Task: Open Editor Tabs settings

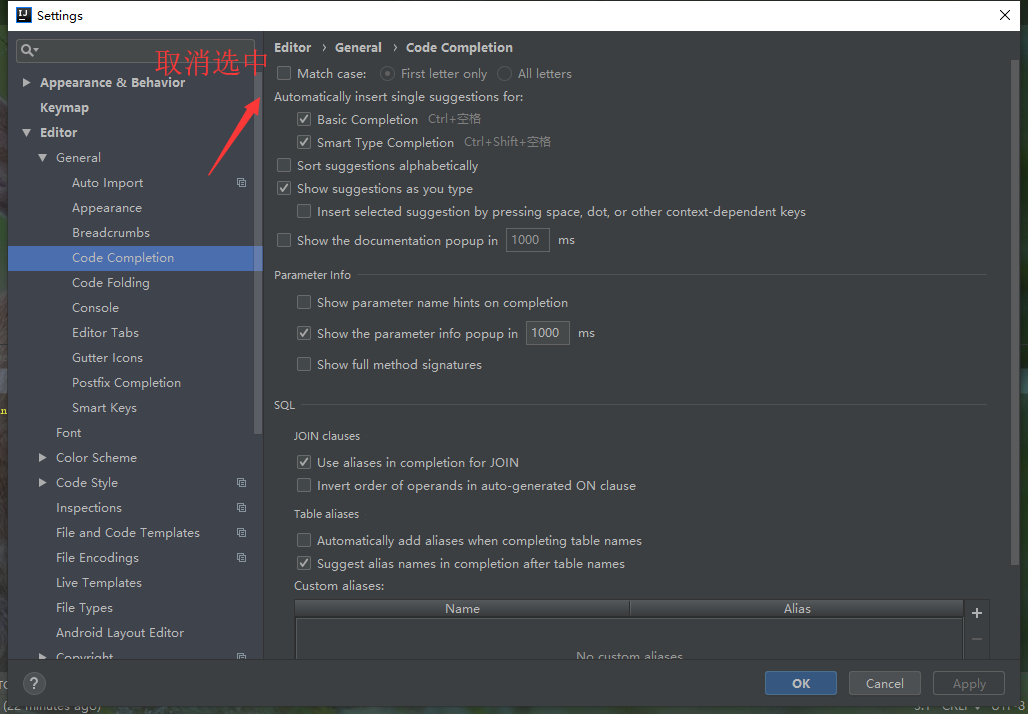Action: [x=106, y=332]
